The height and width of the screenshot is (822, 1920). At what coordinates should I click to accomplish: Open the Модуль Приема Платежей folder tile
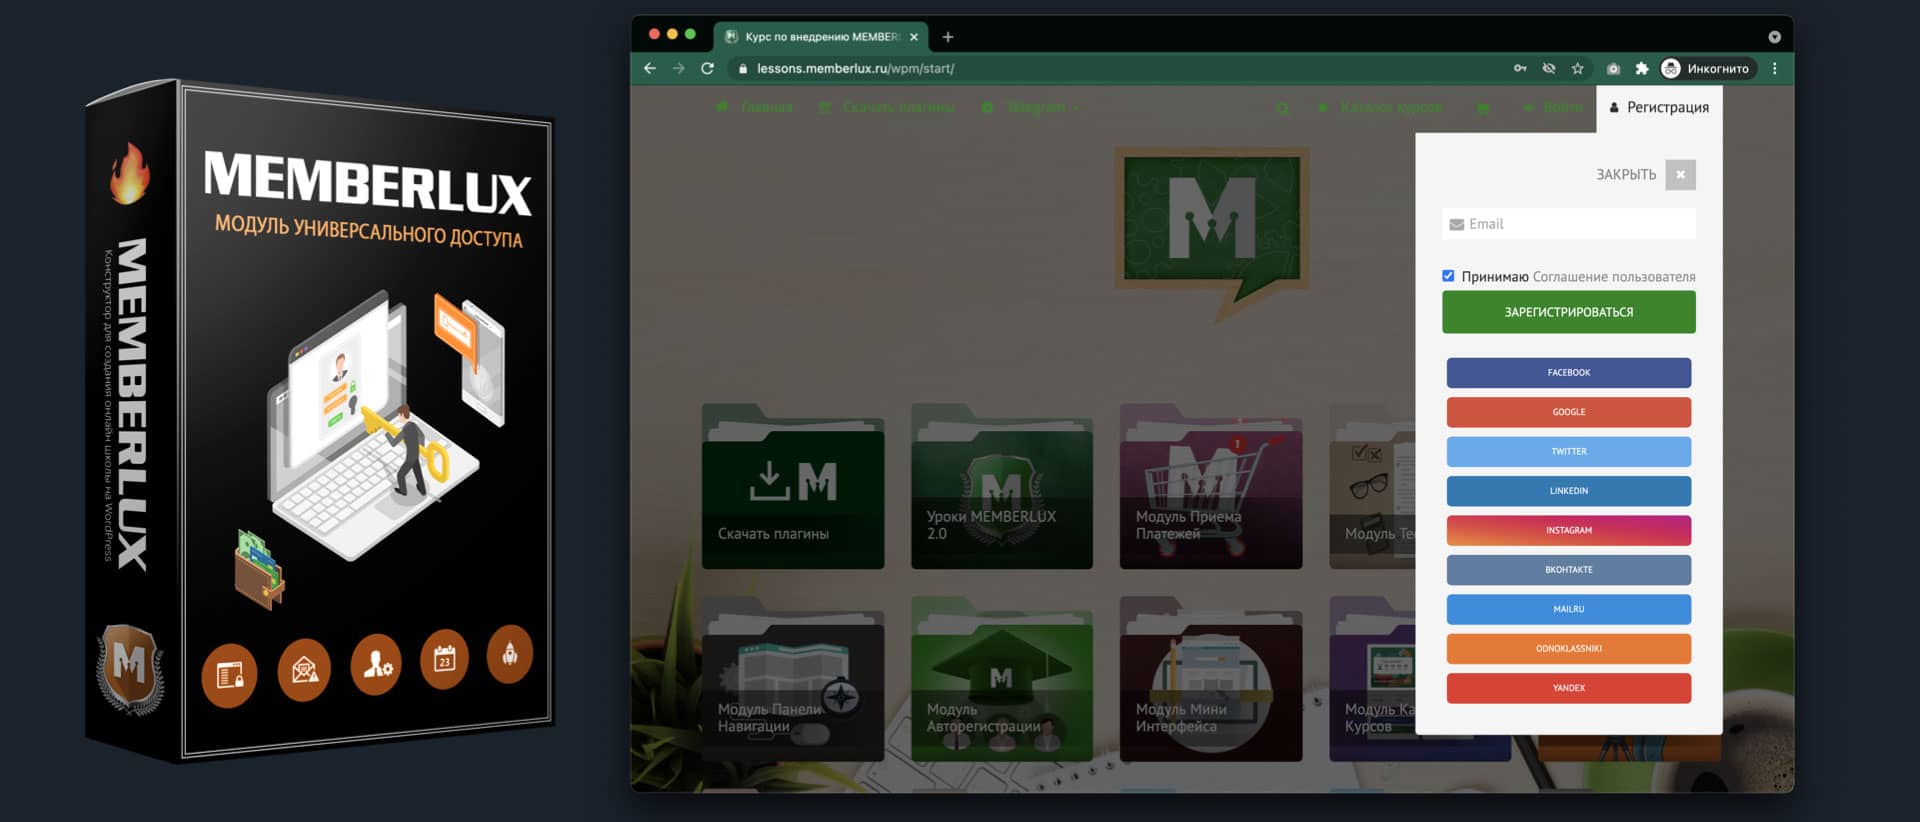click(1211, 487)
